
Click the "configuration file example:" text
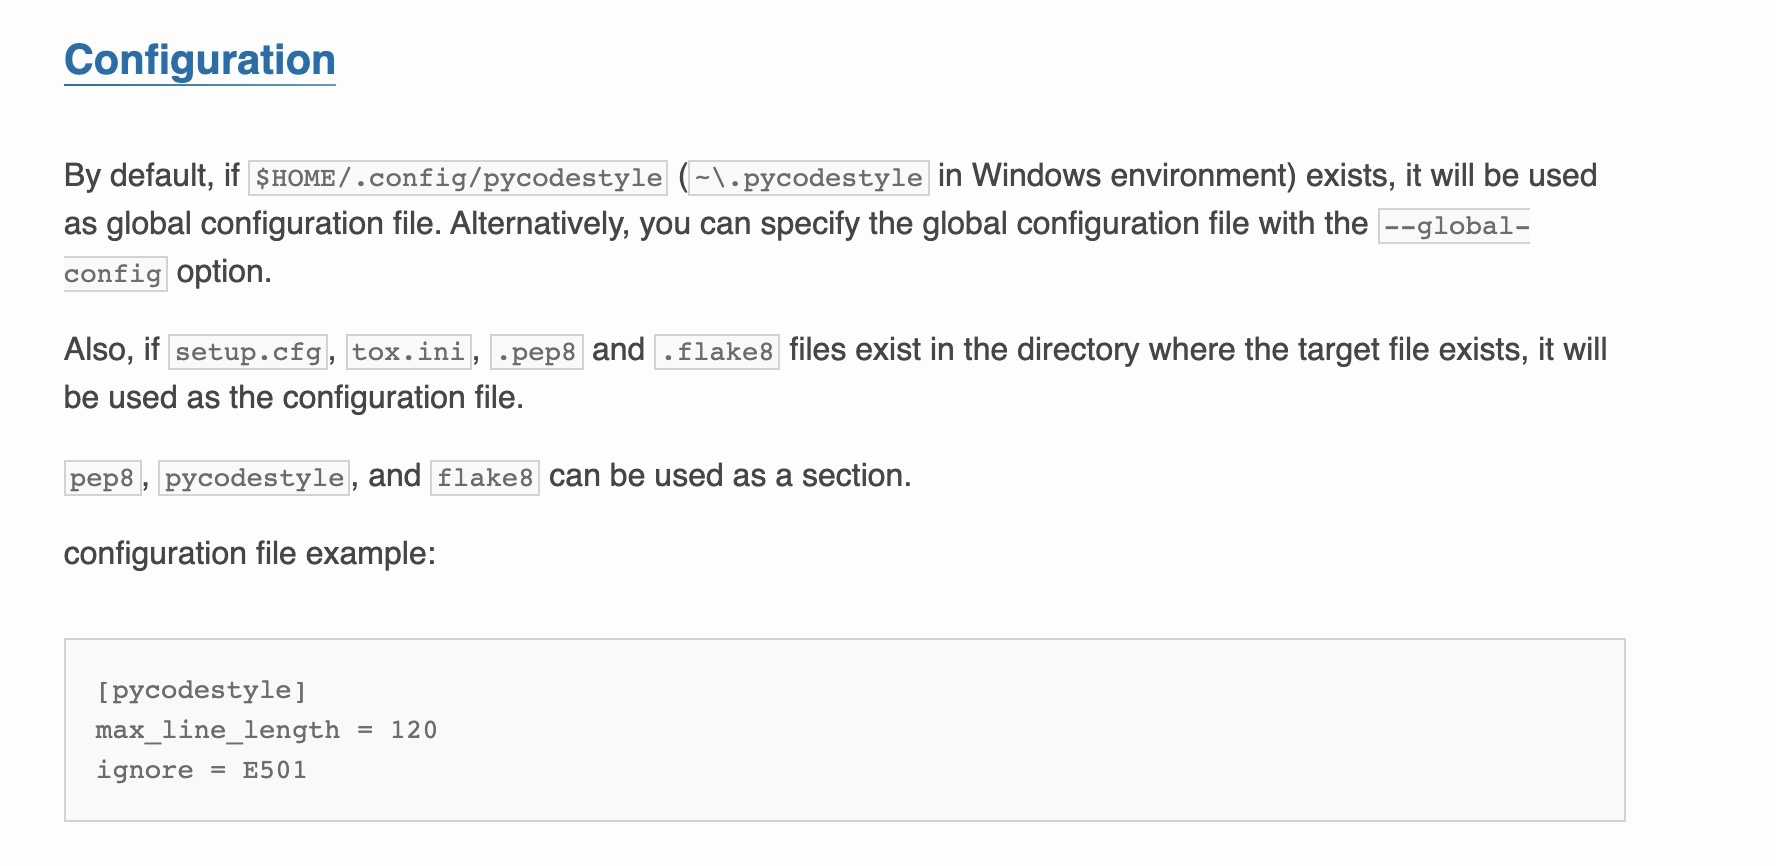coord(250,553)
